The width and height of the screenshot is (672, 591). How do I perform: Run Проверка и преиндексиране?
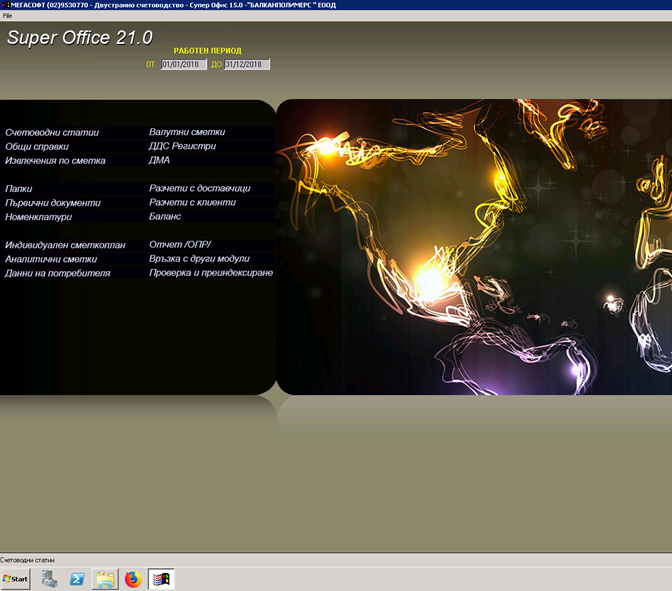pos(210,272)
